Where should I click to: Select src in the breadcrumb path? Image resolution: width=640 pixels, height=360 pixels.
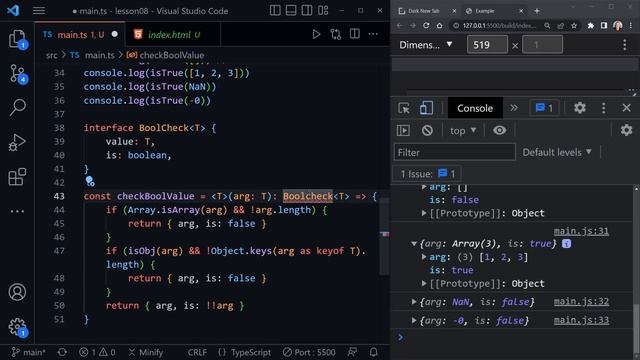(51, 55)
